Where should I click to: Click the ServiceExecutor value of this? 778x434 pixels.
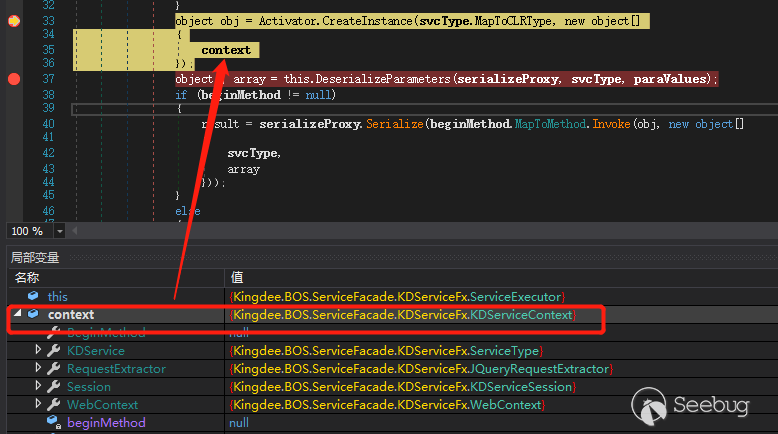397,297
